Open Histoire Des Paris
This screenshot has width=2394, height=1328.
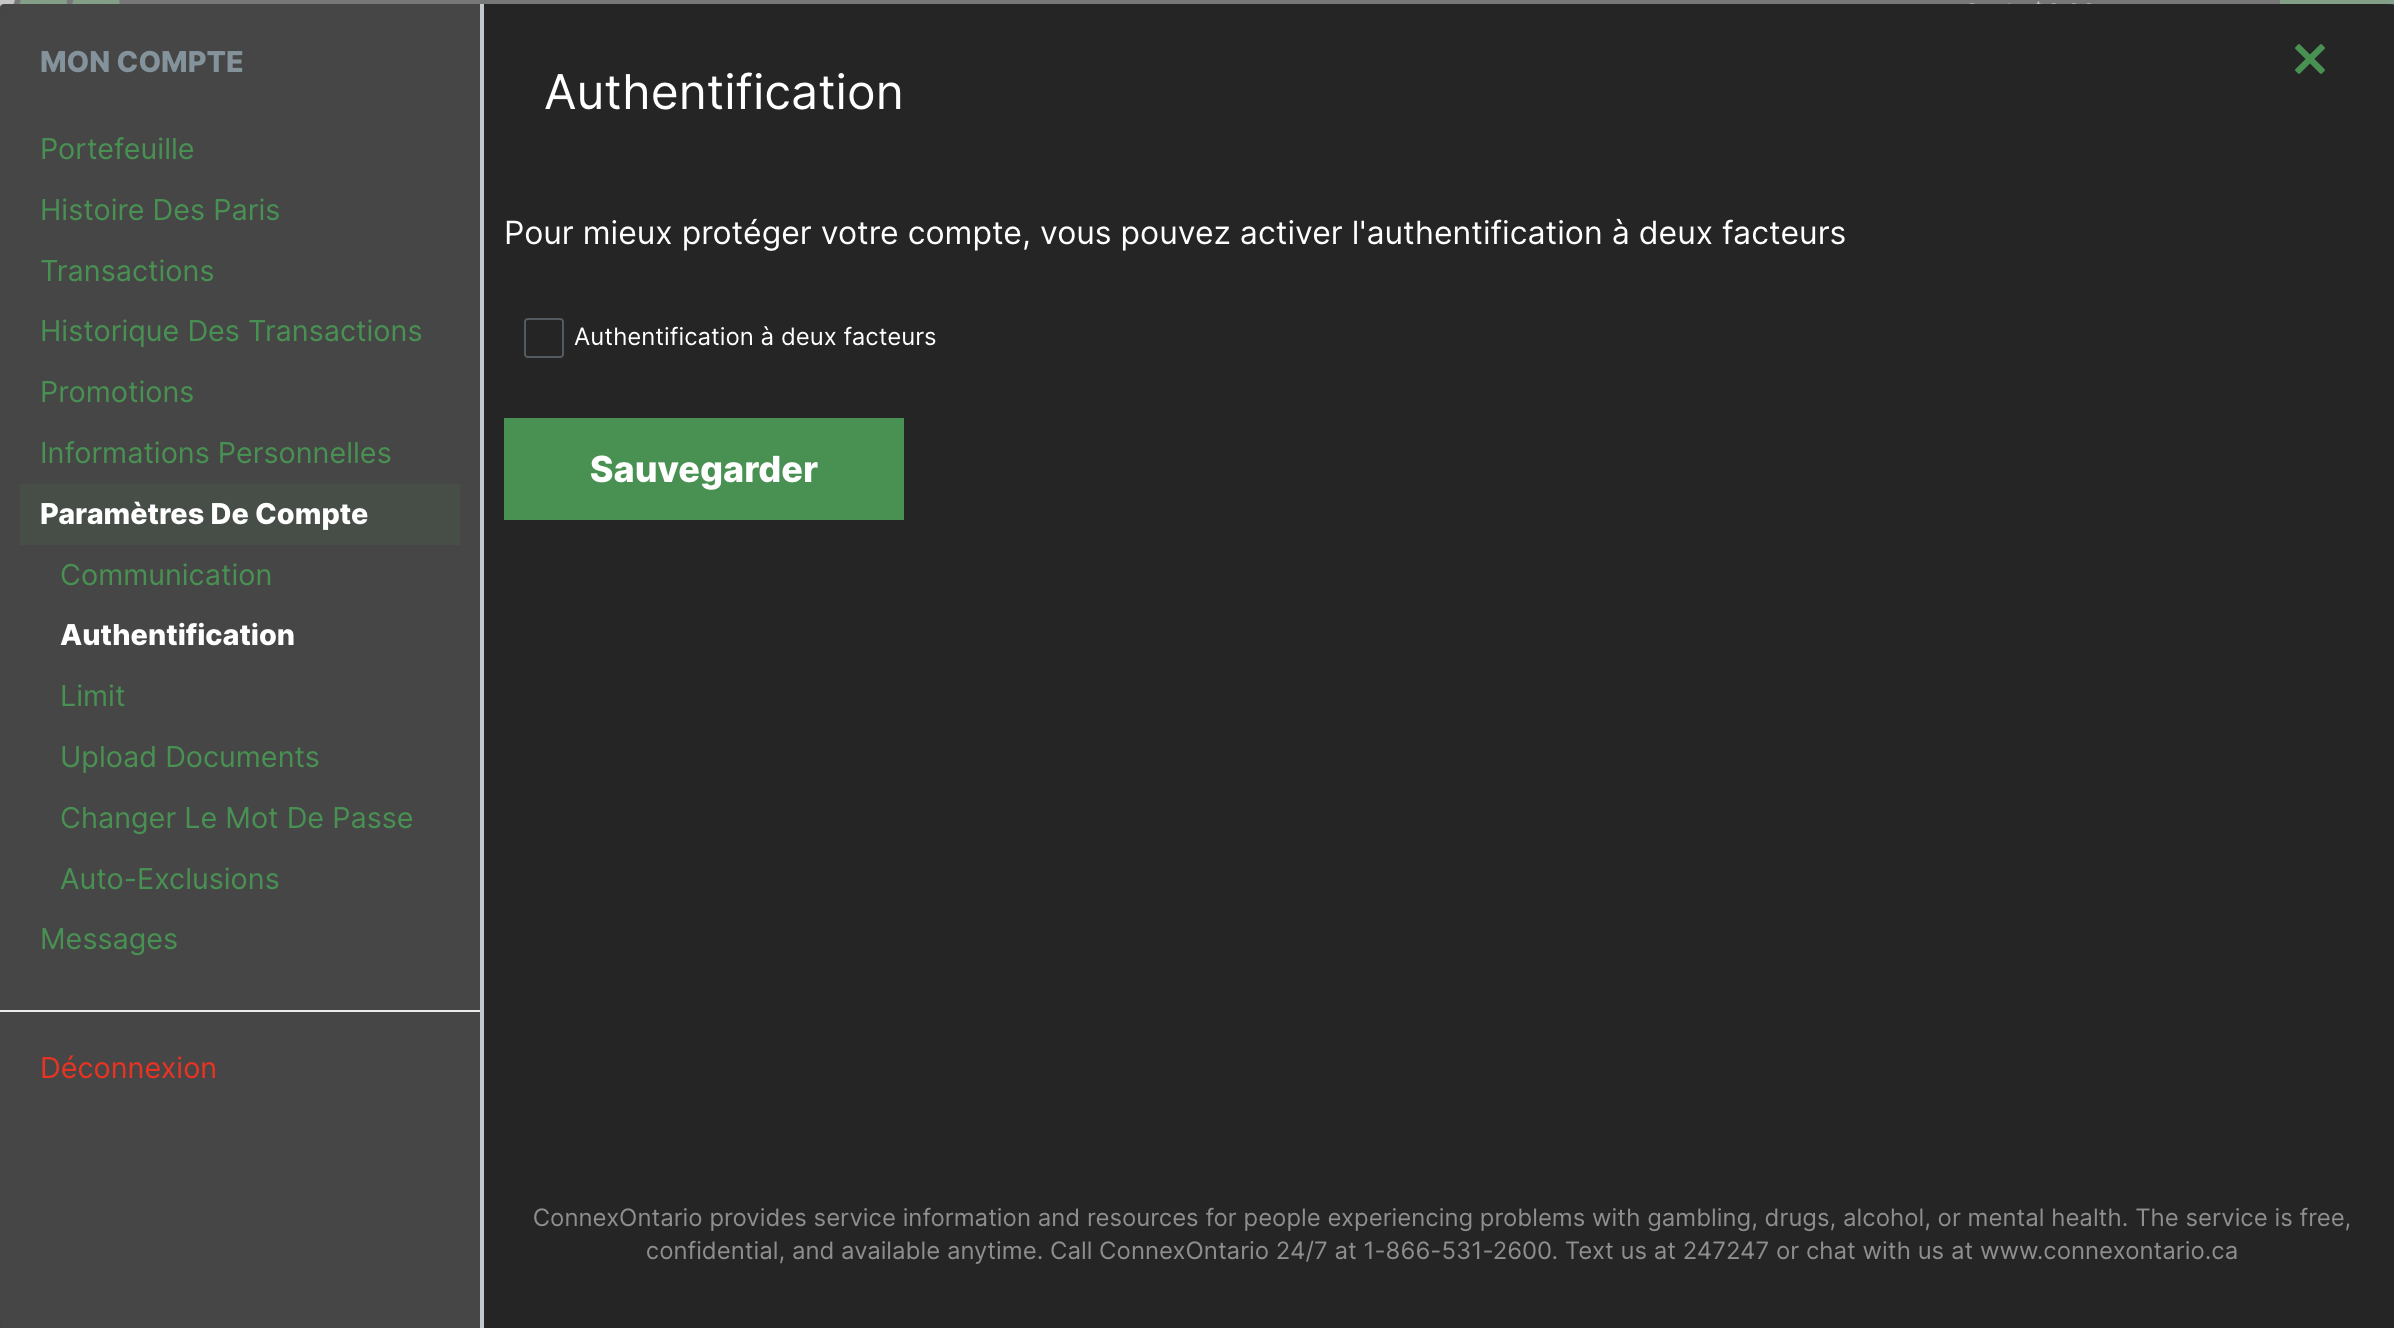160,209
